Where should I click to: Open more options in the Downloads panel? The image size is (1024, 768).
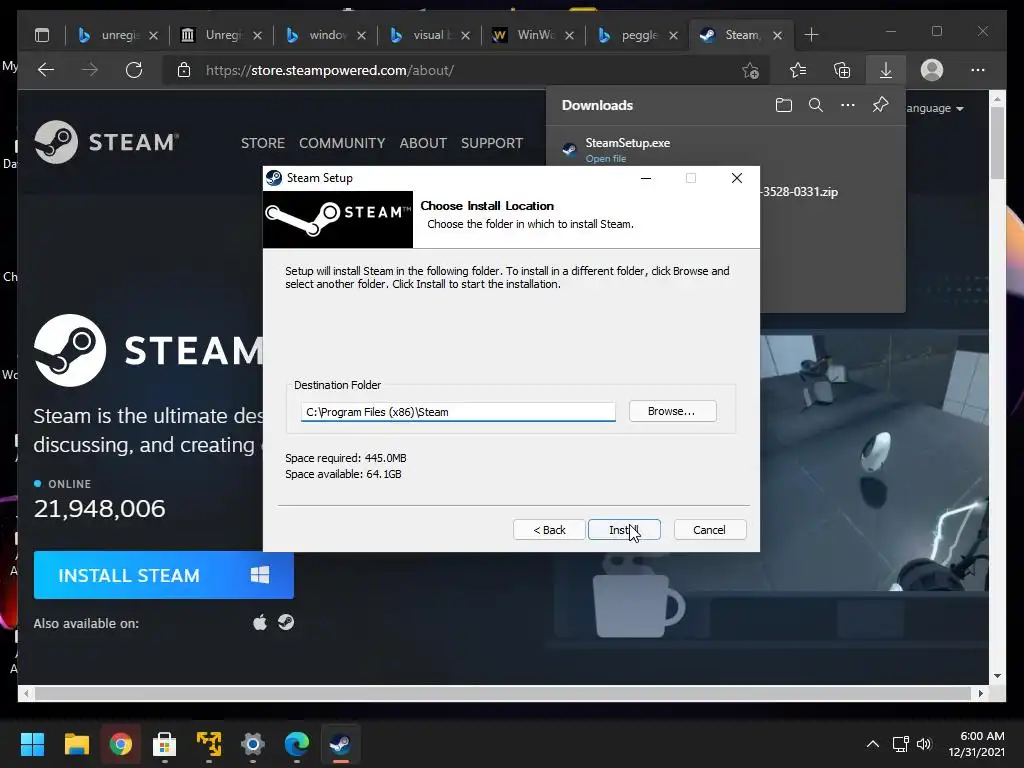848,105
